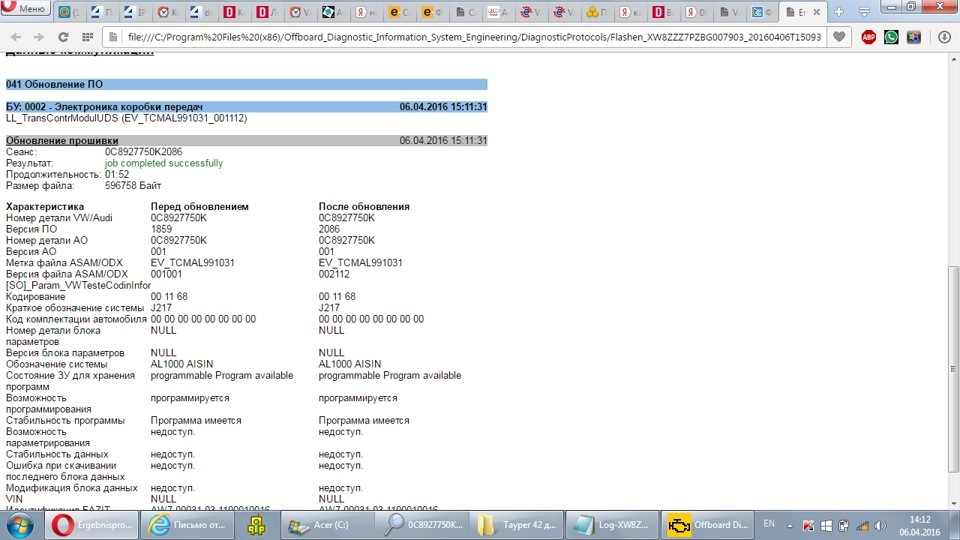This screenshot has width=960, height=540.
Task: Click duration value '01:52'
Action: click(x=117, y=174)
